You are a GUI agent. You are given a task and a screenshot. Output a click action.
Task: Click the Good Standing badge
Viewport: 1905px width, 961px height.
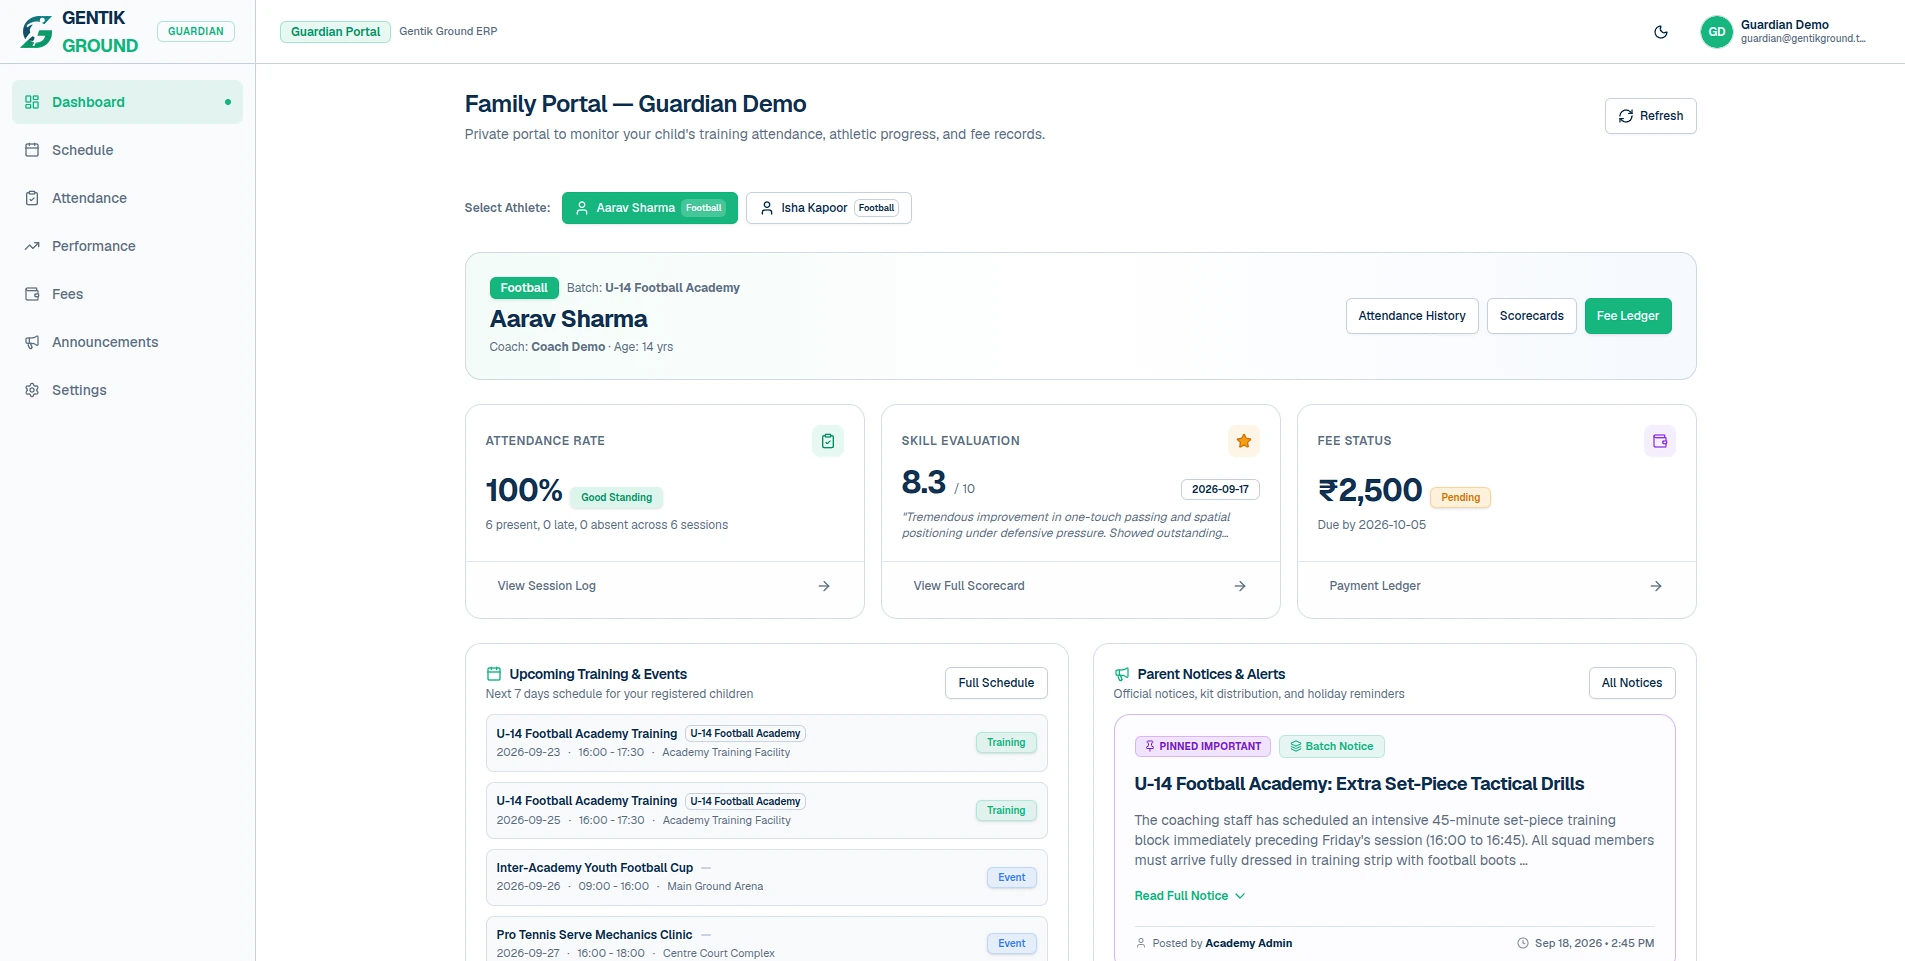coord(616,497)
